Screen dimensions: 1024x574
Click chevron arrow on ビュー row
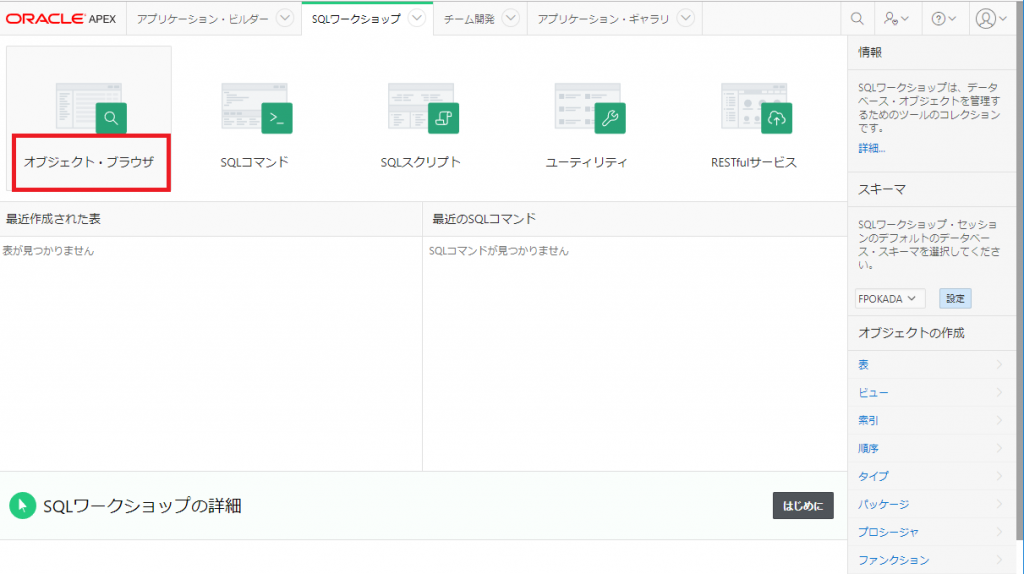tap(999, 392)
